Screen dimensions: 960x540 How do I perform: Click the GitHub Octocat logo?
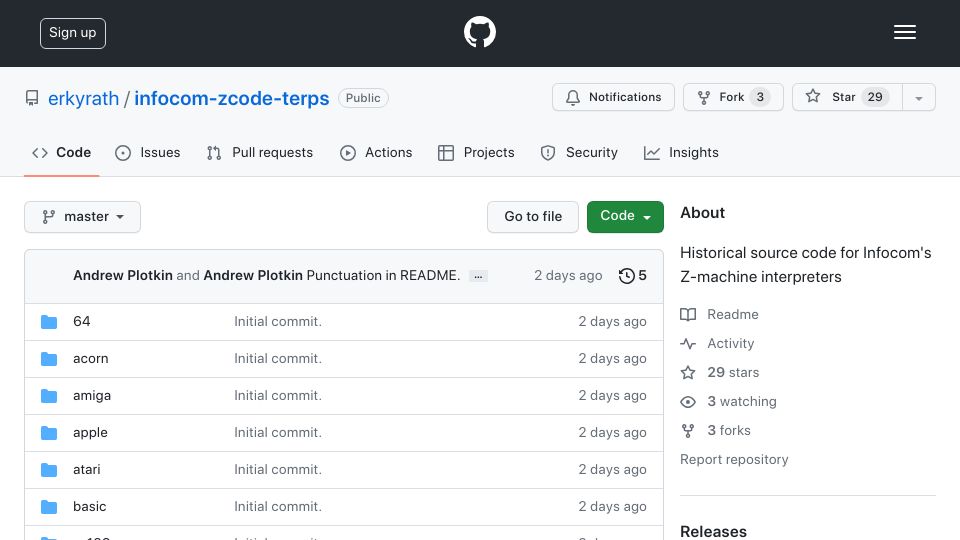[x=479, y=32]
